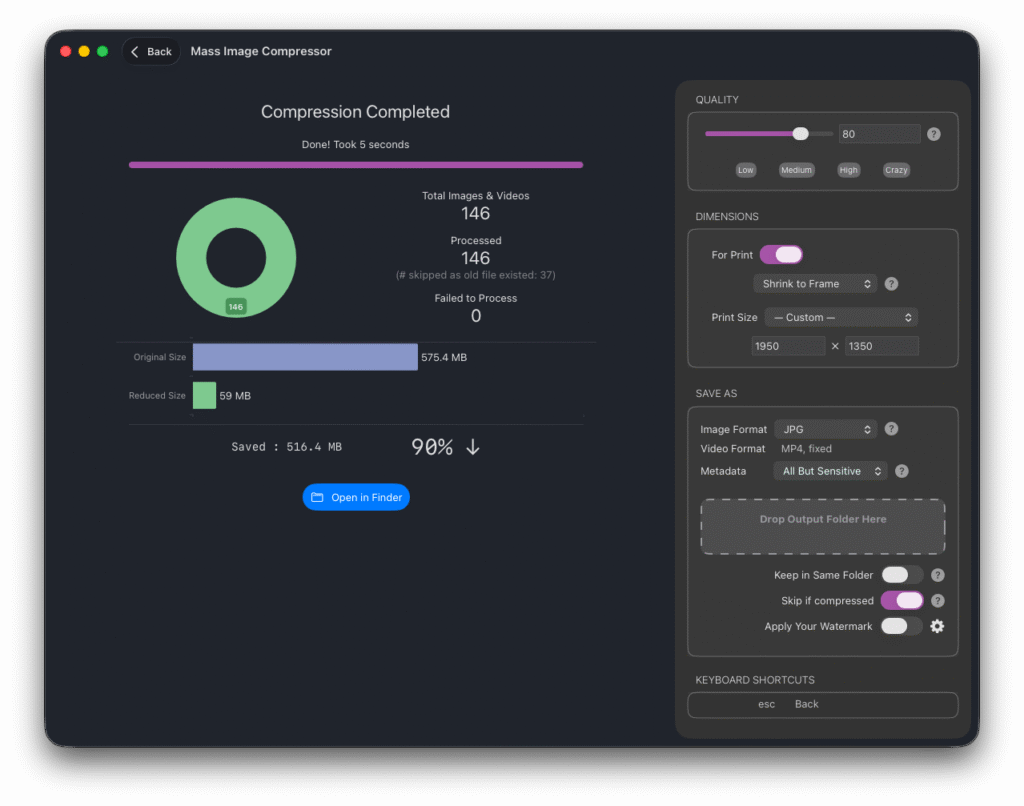Click help icon beside Shrink to Frame
The image size is (1024, 806).
[x=891, y=284]
